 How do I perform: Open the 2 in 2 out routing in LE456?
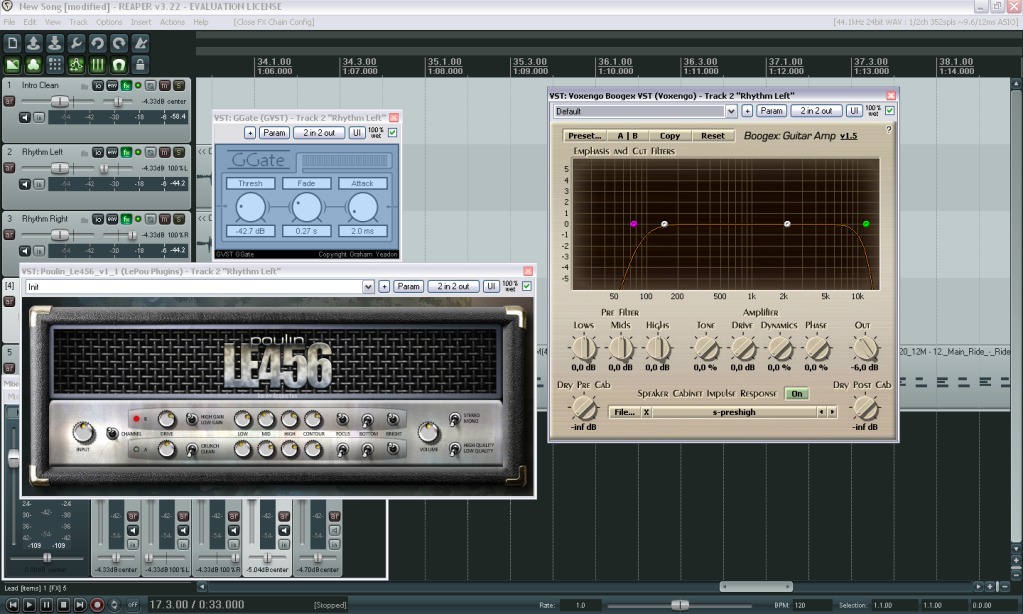click(453, 286)
